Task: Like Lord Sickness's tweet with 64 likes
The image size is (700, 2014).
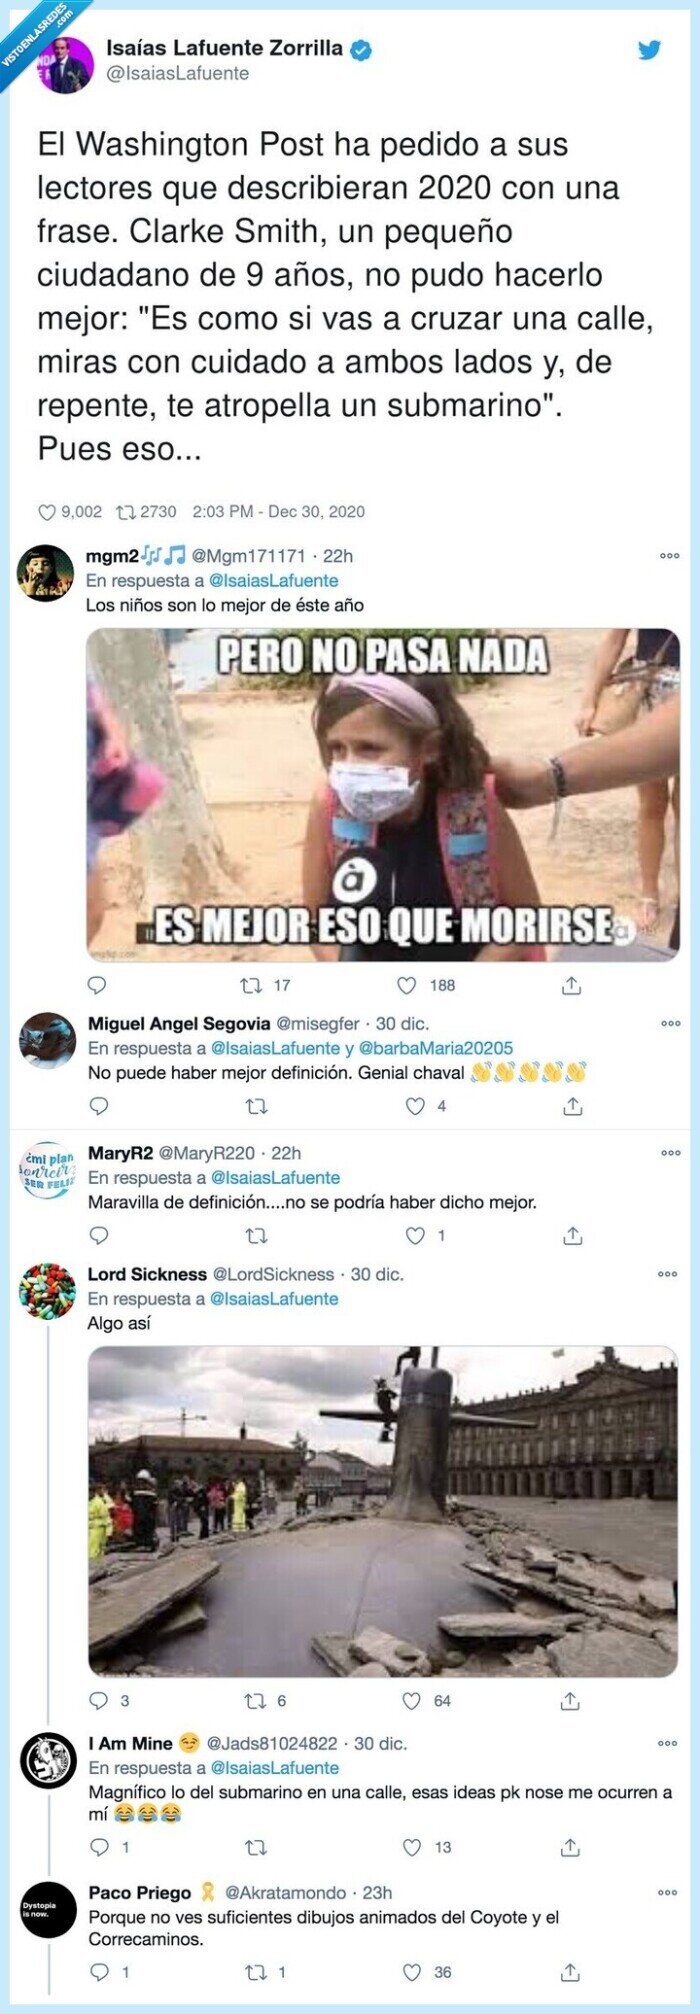Action: [411, 1700]
